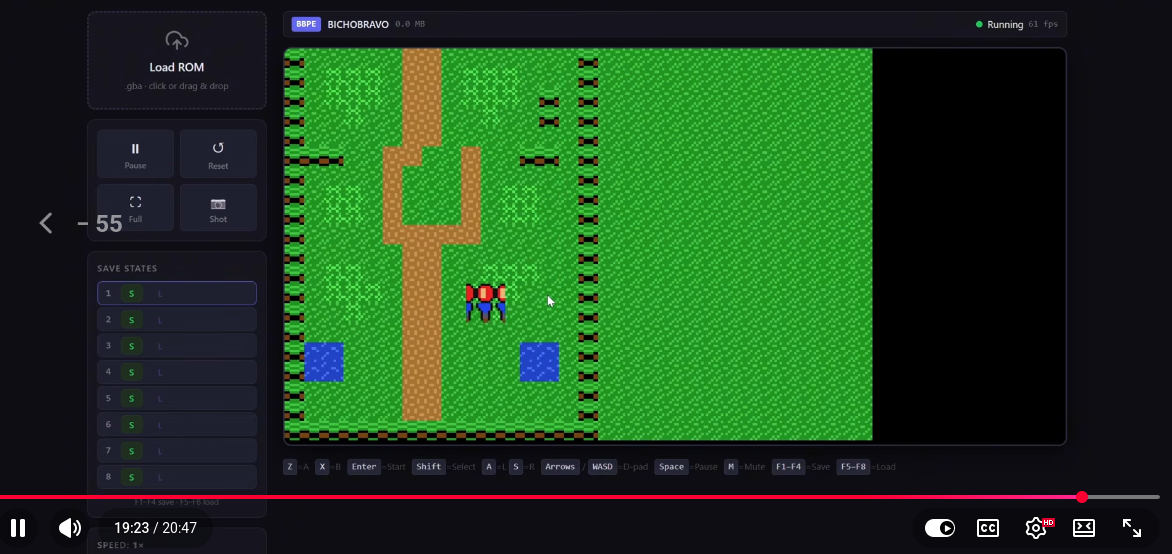
Task: Toggle the video autoplay switch
Action: click(x=940, y=528)
